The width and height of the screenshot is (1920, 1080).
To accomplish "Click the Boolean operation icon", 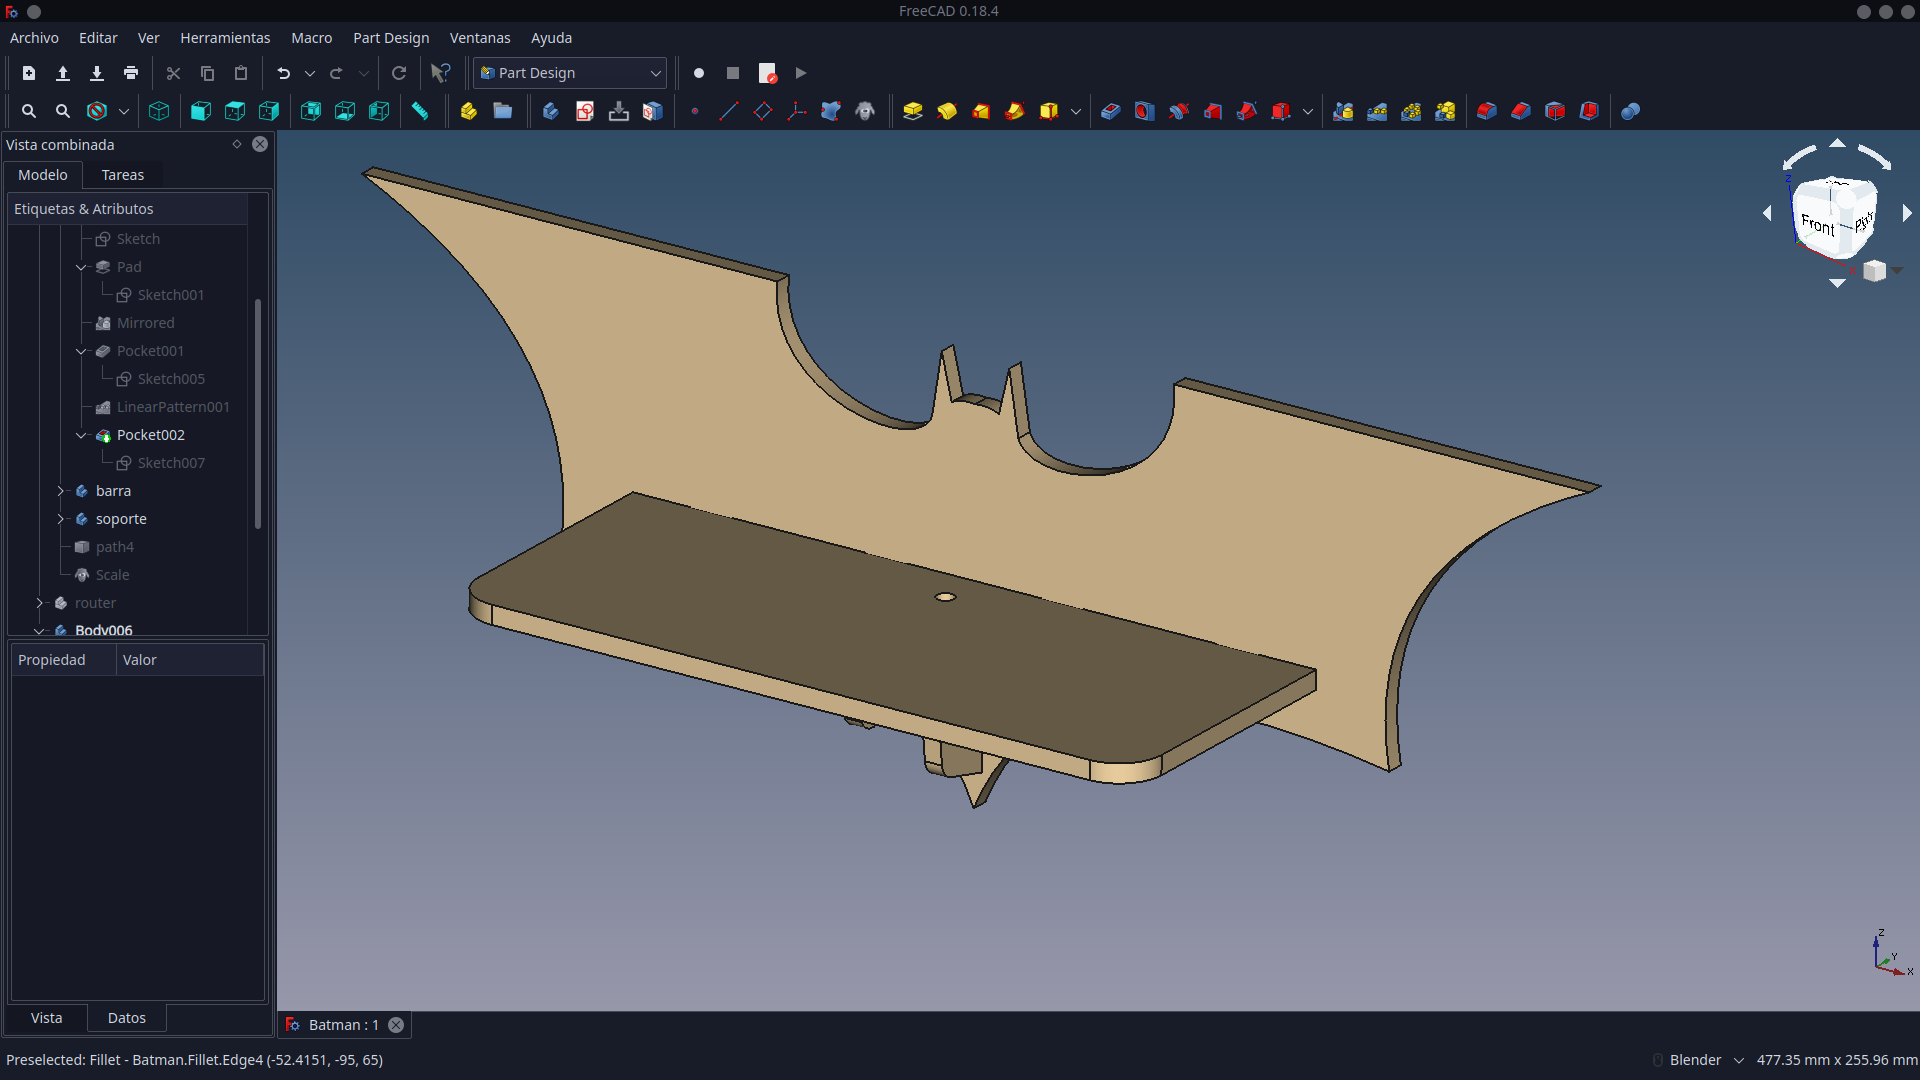I will pyautogui.click(x=1630, y=111).
